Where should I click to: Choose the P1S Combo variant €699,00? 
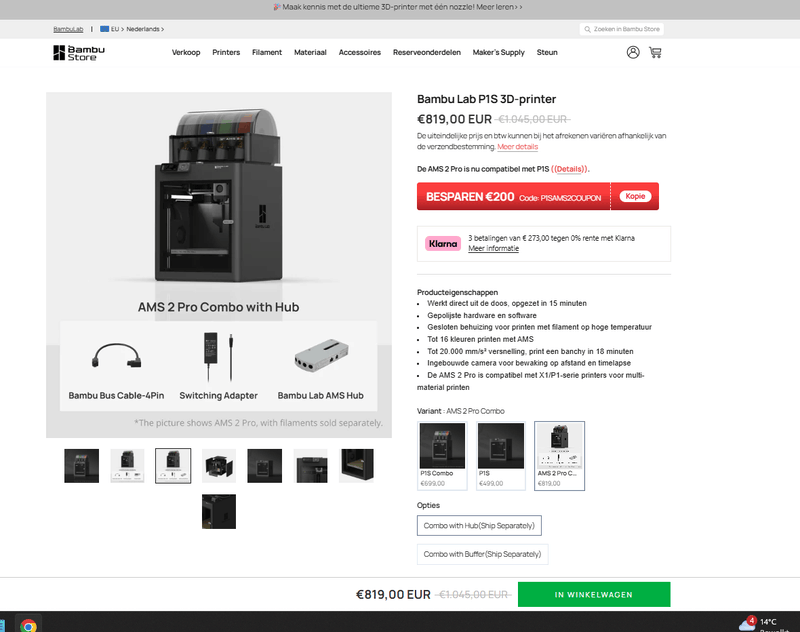point(442,456)
